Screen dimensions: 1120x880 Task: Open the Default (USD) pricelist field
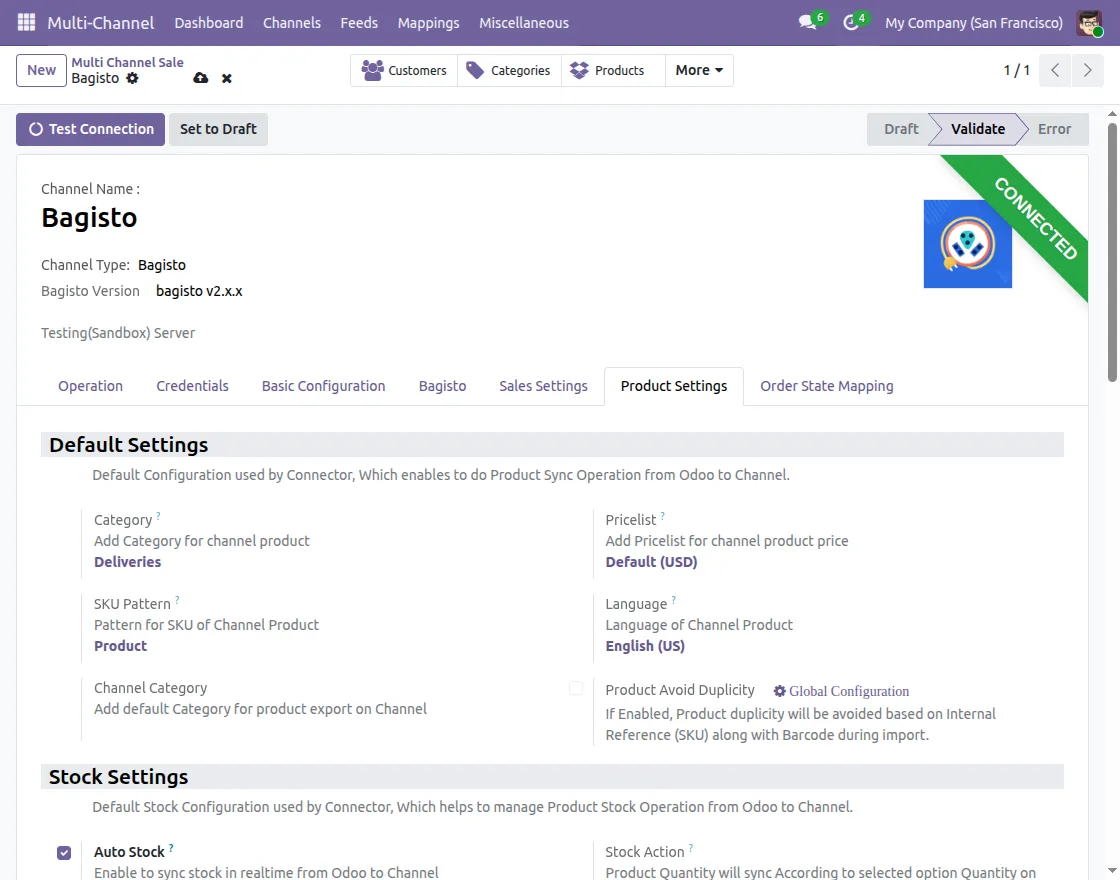click(651, 561)
